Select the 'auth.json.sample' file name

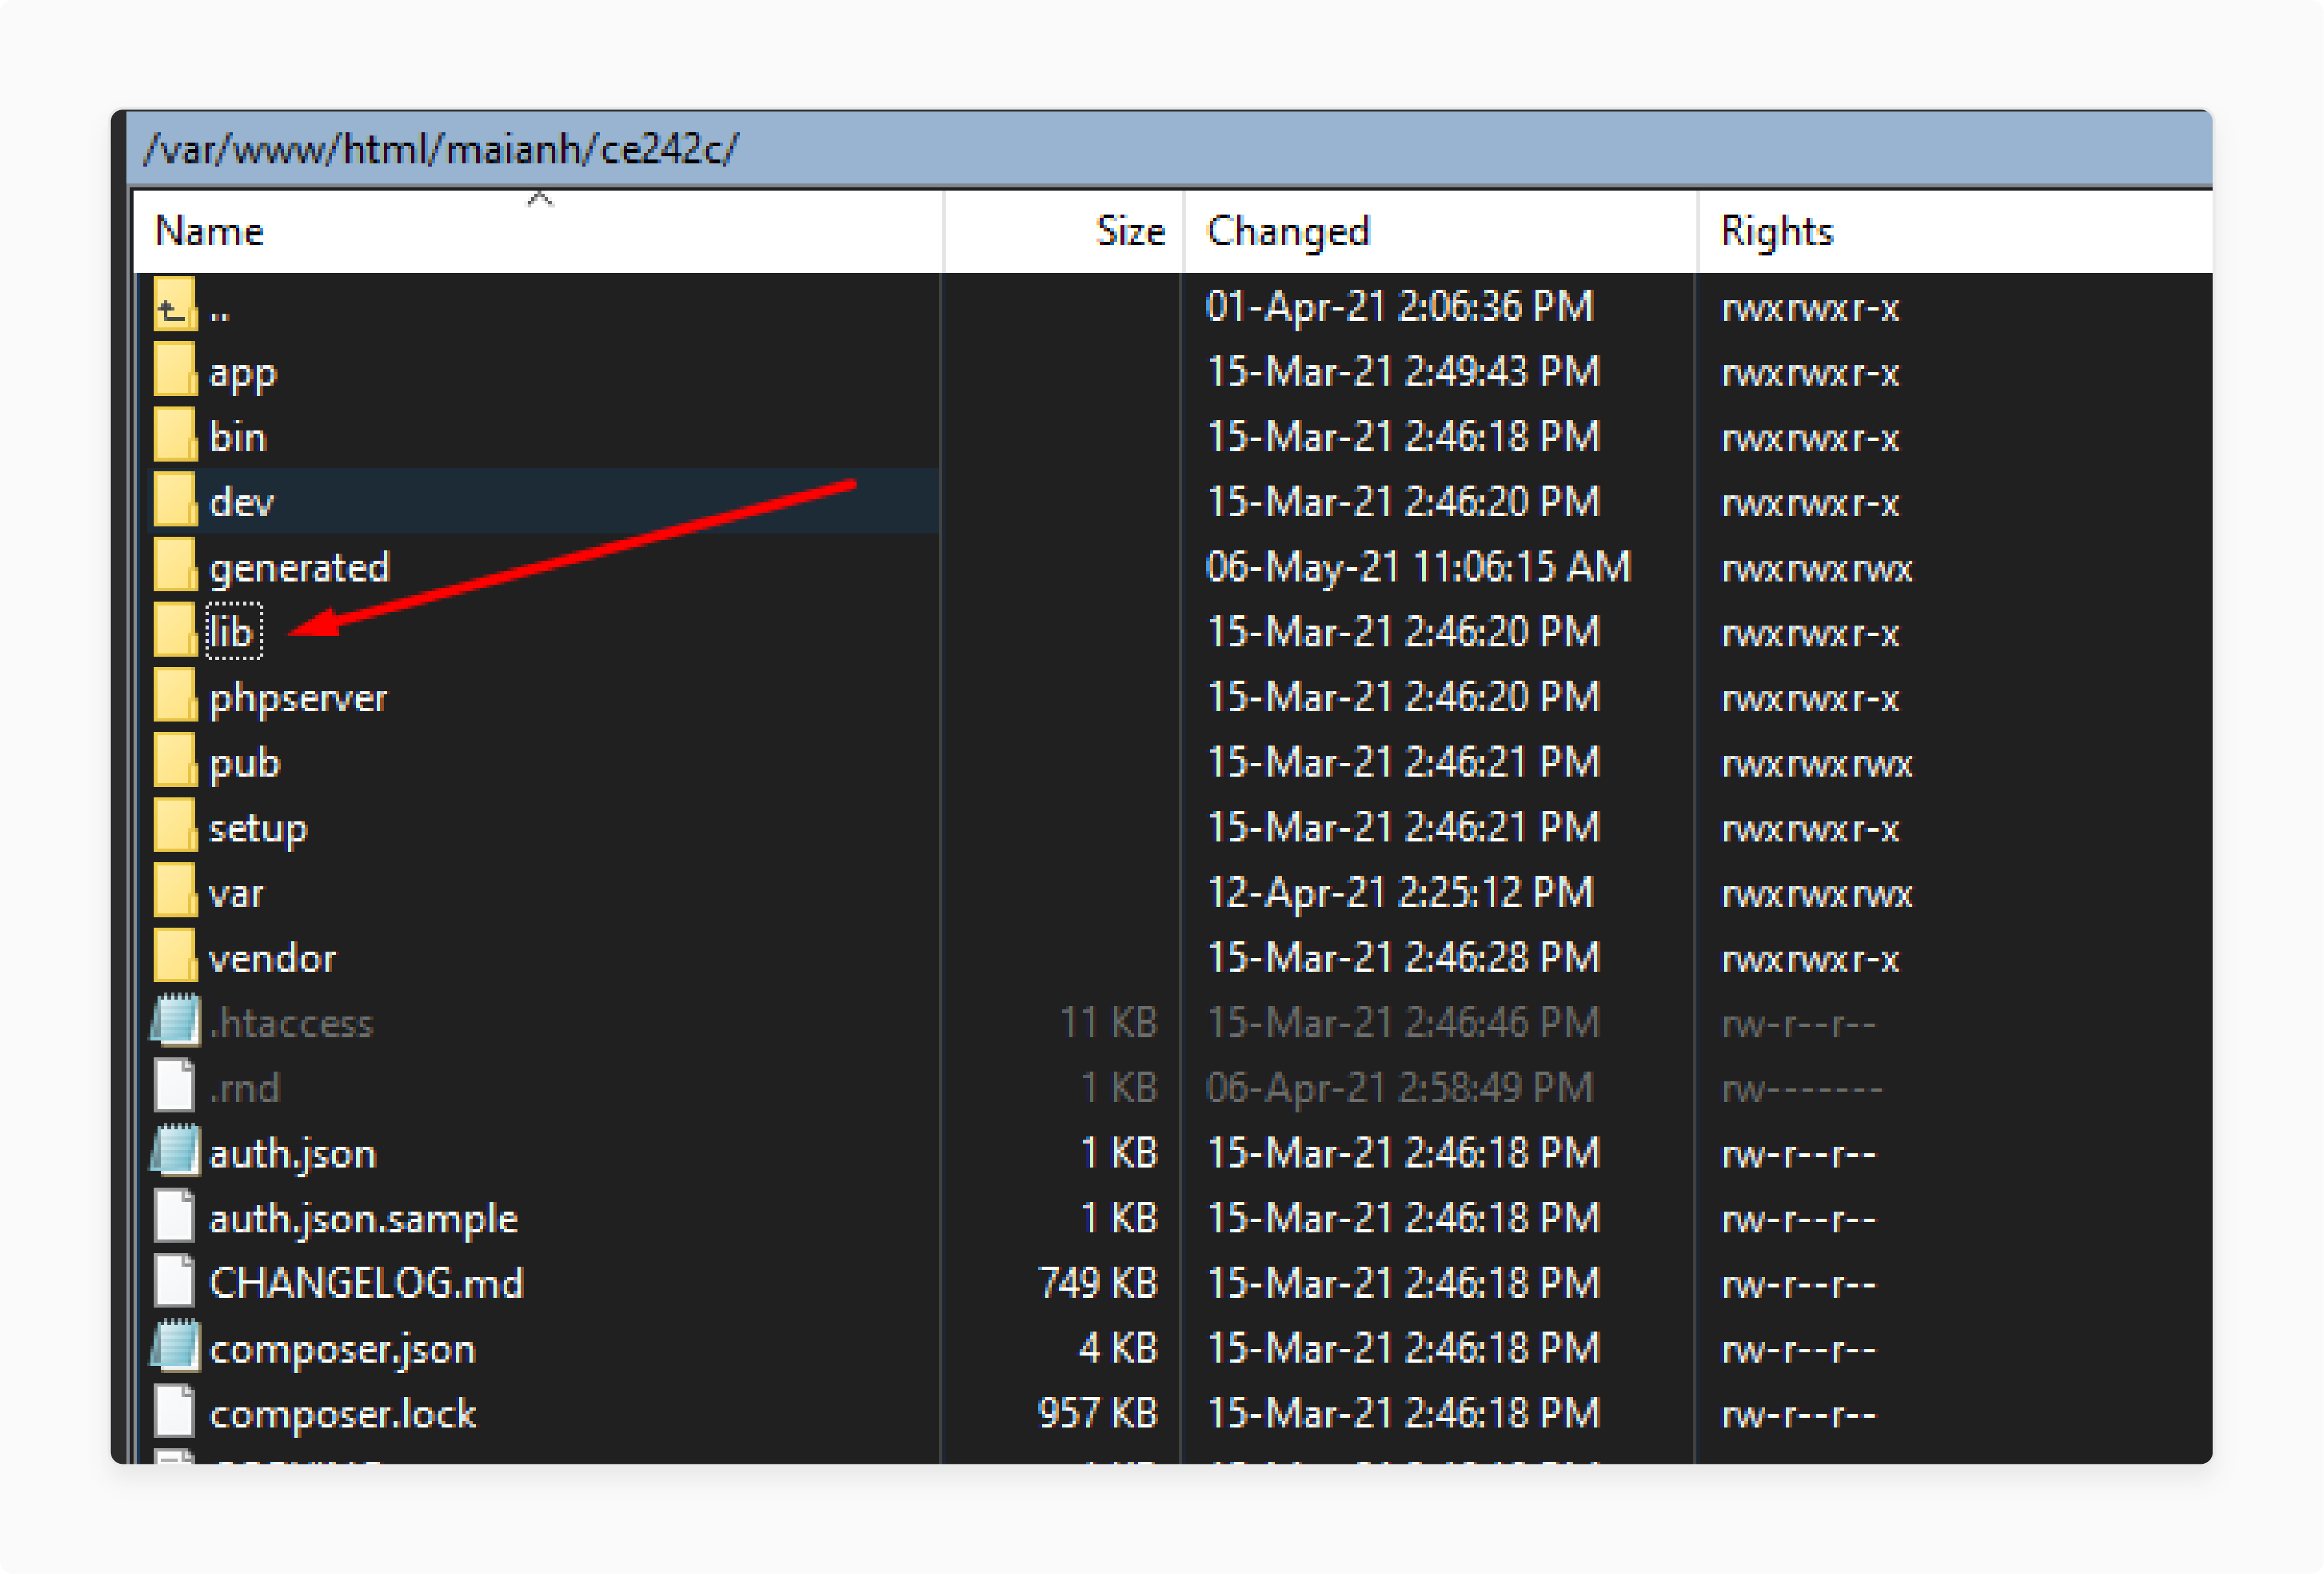[x=363, y=1219]
